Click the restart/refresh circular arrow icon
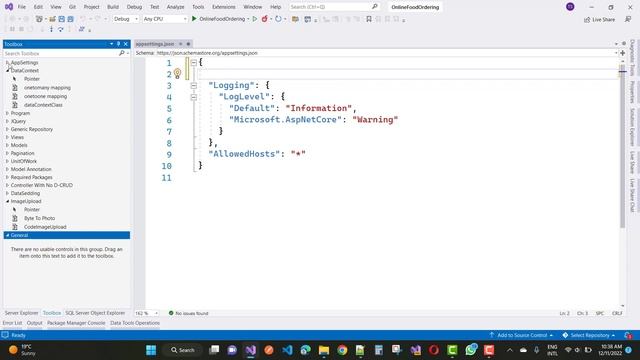640x360 pixels. pyautogui.click(x=278, y=19)
